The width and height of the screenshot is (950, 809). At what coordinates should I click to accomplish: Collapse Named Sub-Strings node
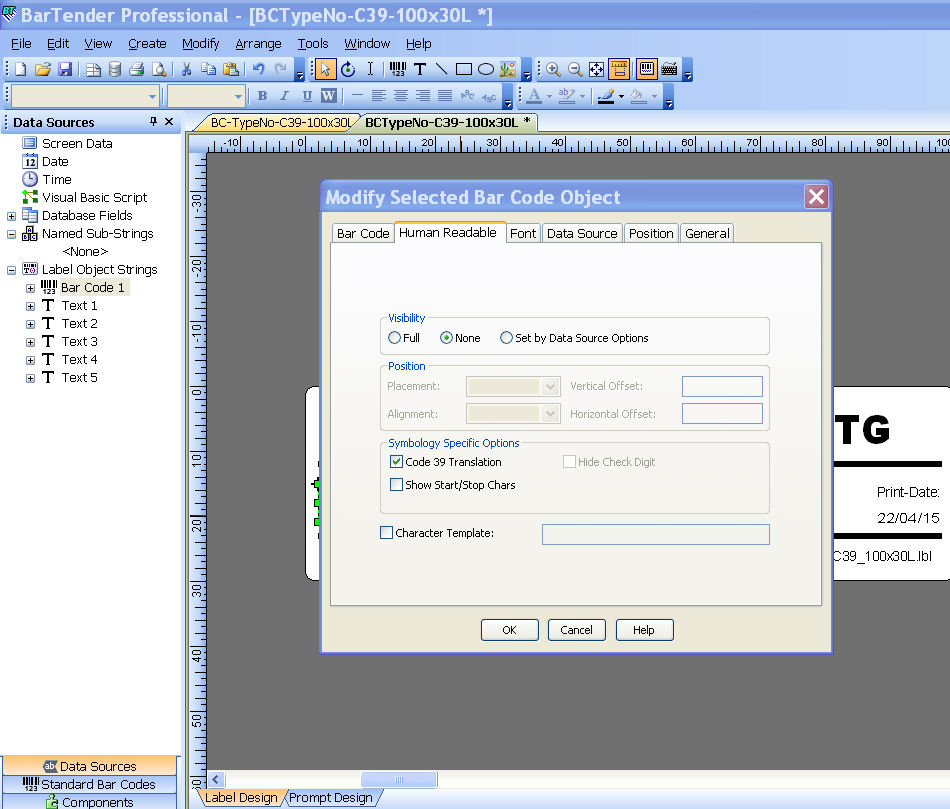click(x=12, y=234)
